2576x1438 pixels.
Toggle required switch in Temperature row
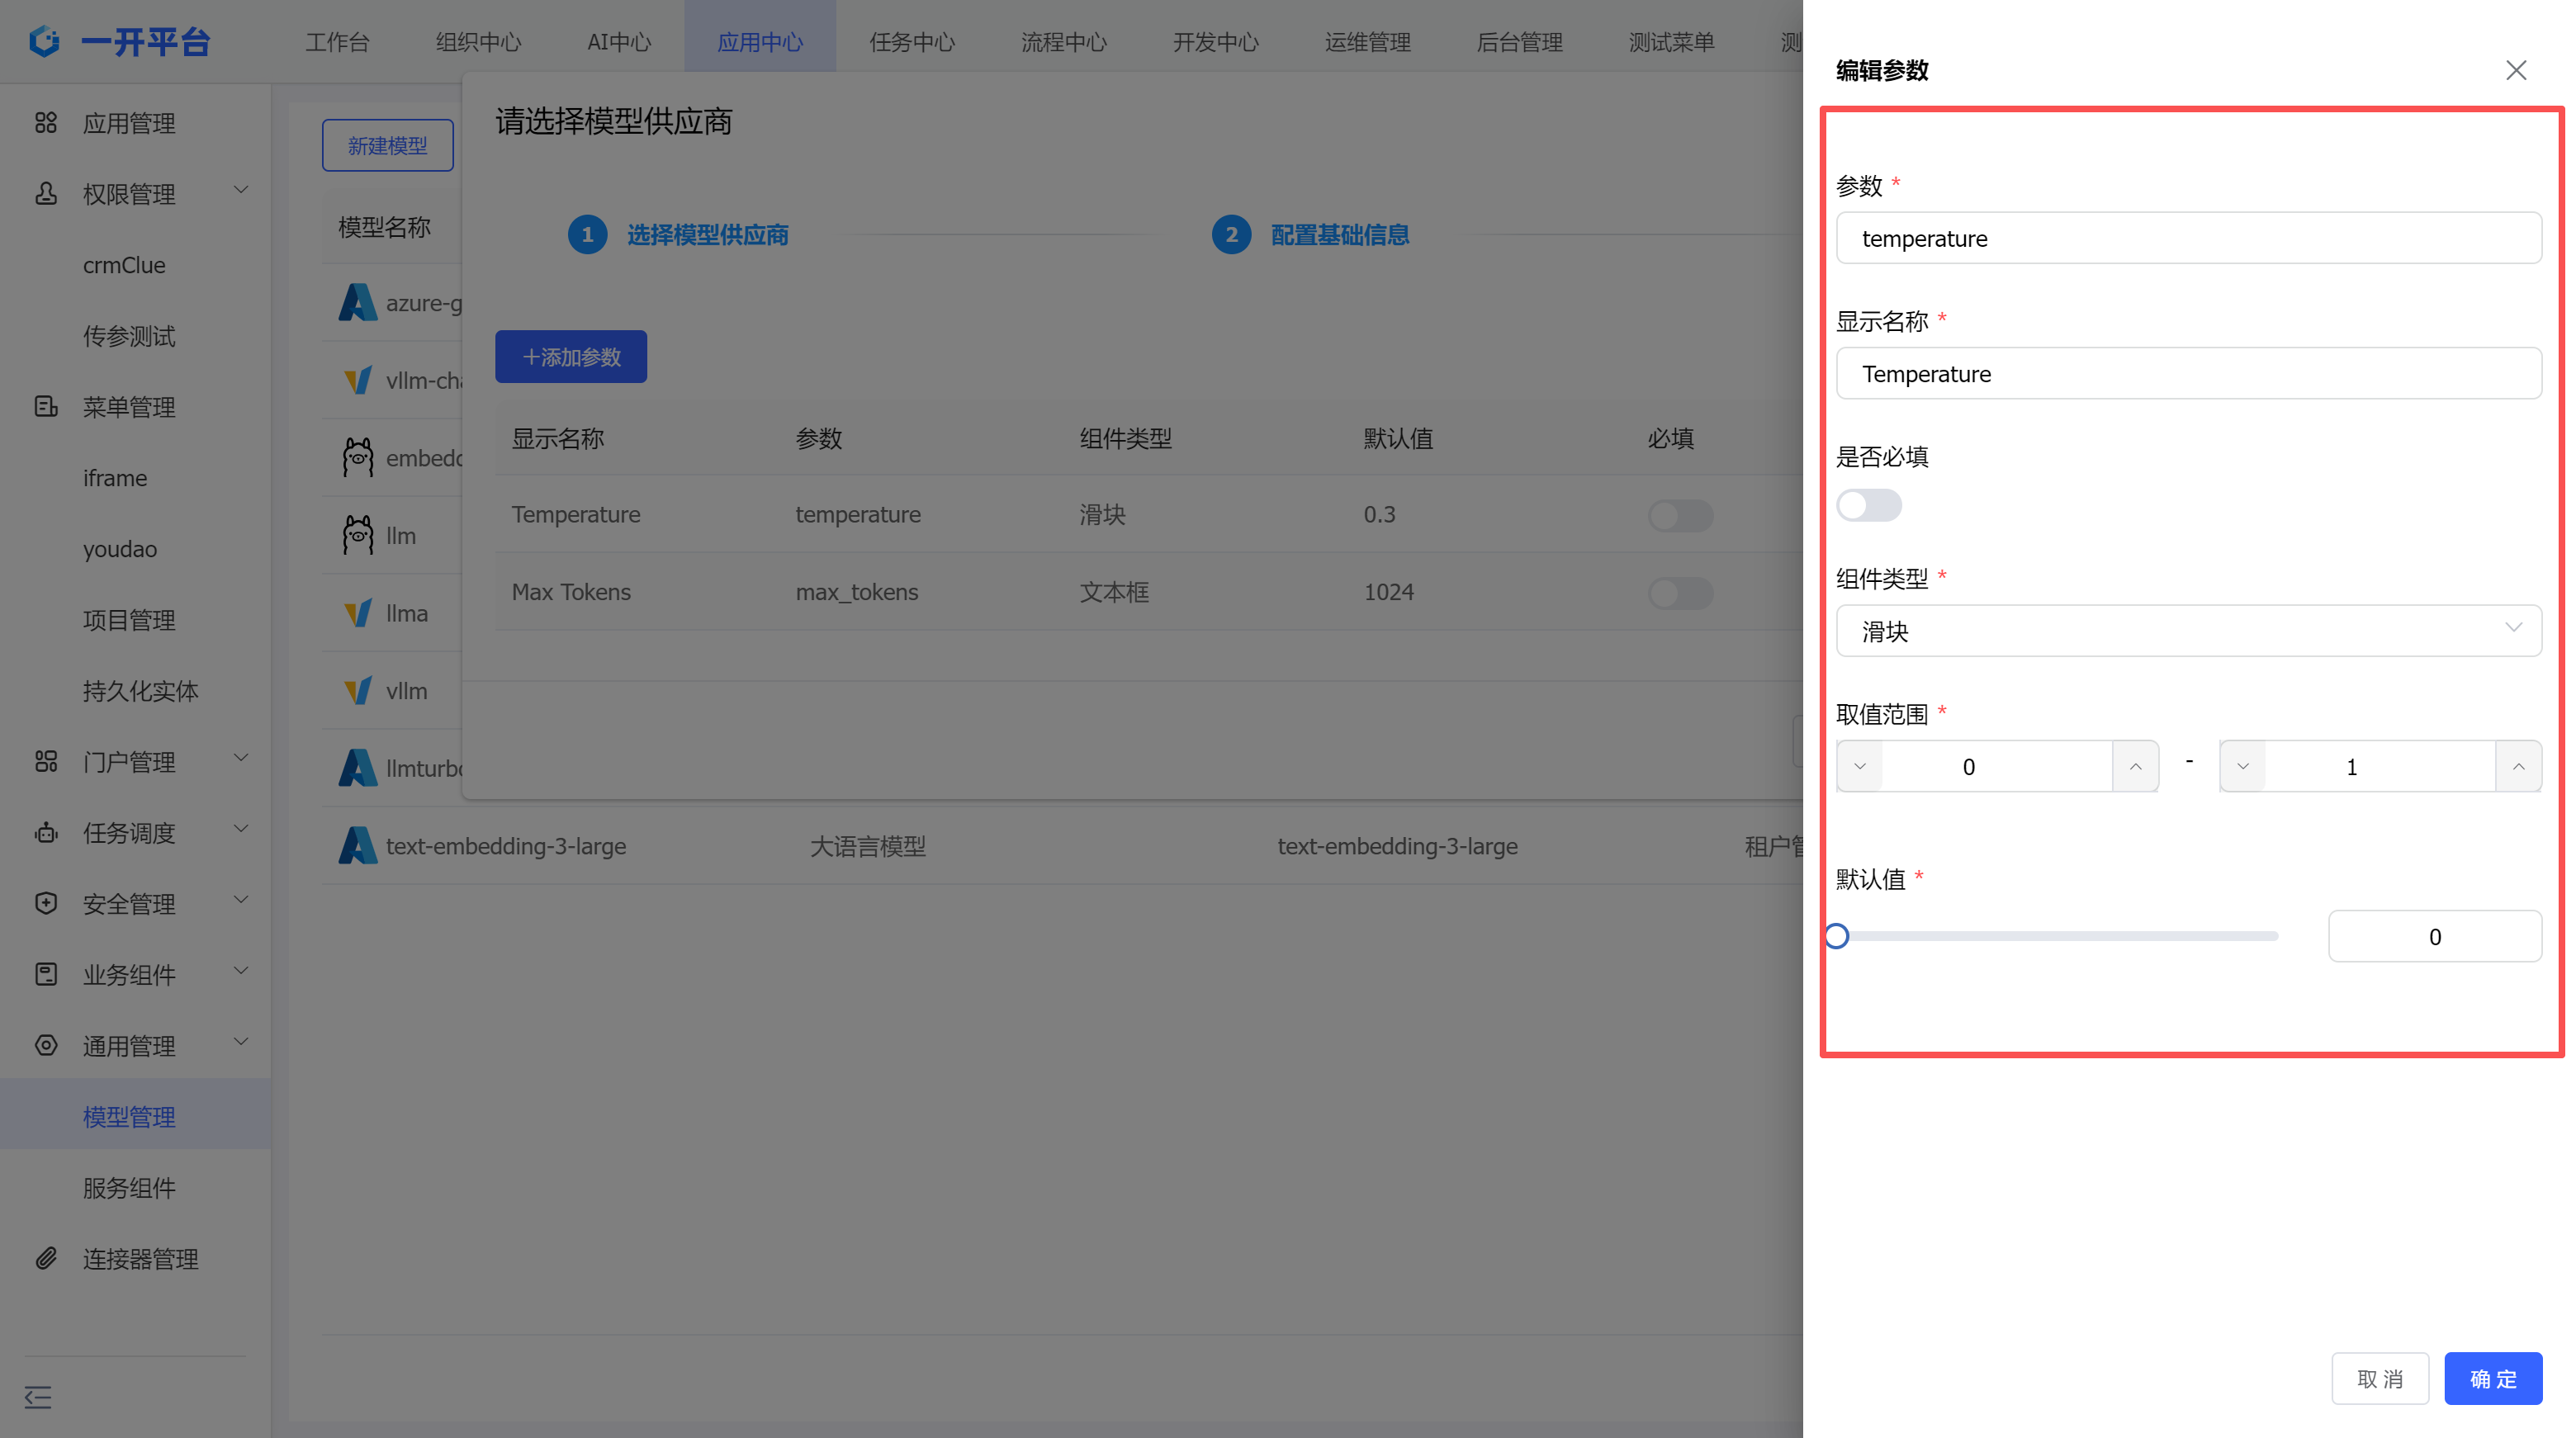[1680, 515]
